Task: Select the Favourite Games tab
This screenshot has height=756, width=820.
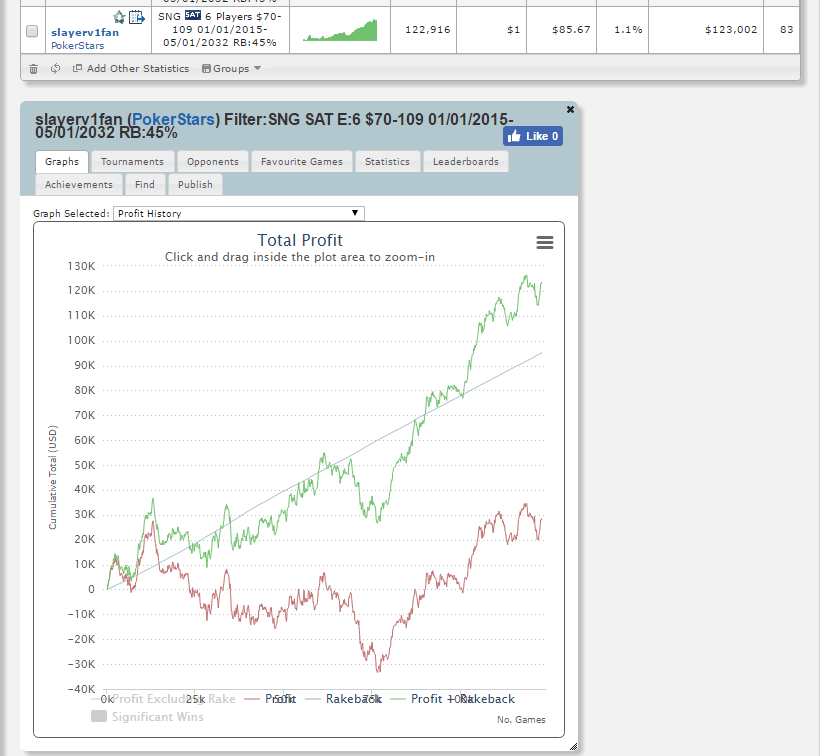Action: click(302, 162)
